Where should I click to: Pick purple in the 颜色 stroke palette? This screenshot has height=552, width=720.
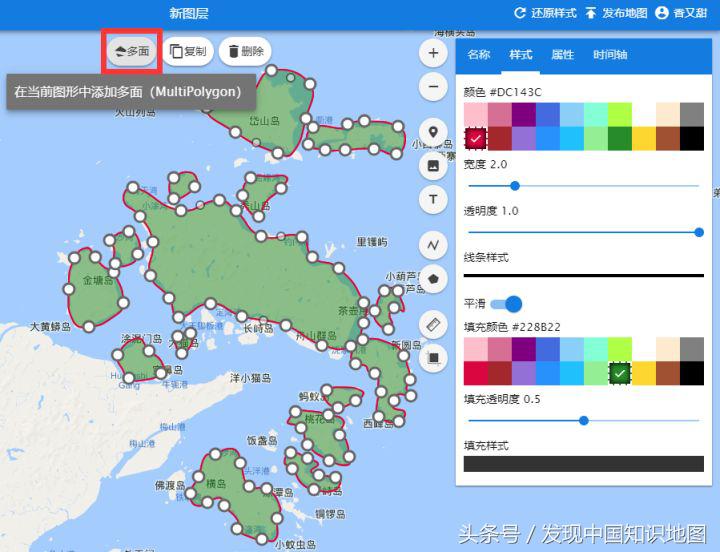(523, 114)
